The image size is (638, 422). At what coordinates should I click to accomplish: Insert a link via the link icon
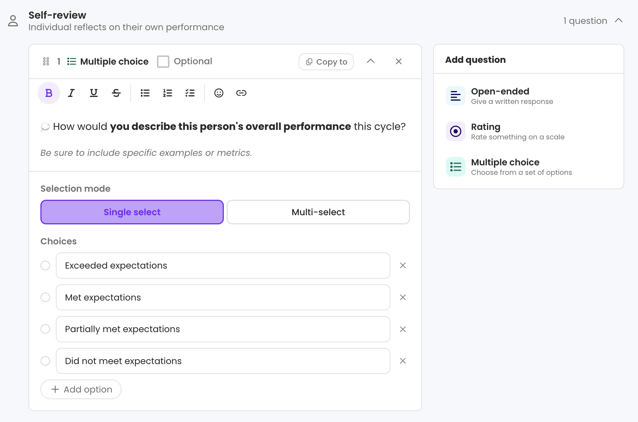coord(241,93)
